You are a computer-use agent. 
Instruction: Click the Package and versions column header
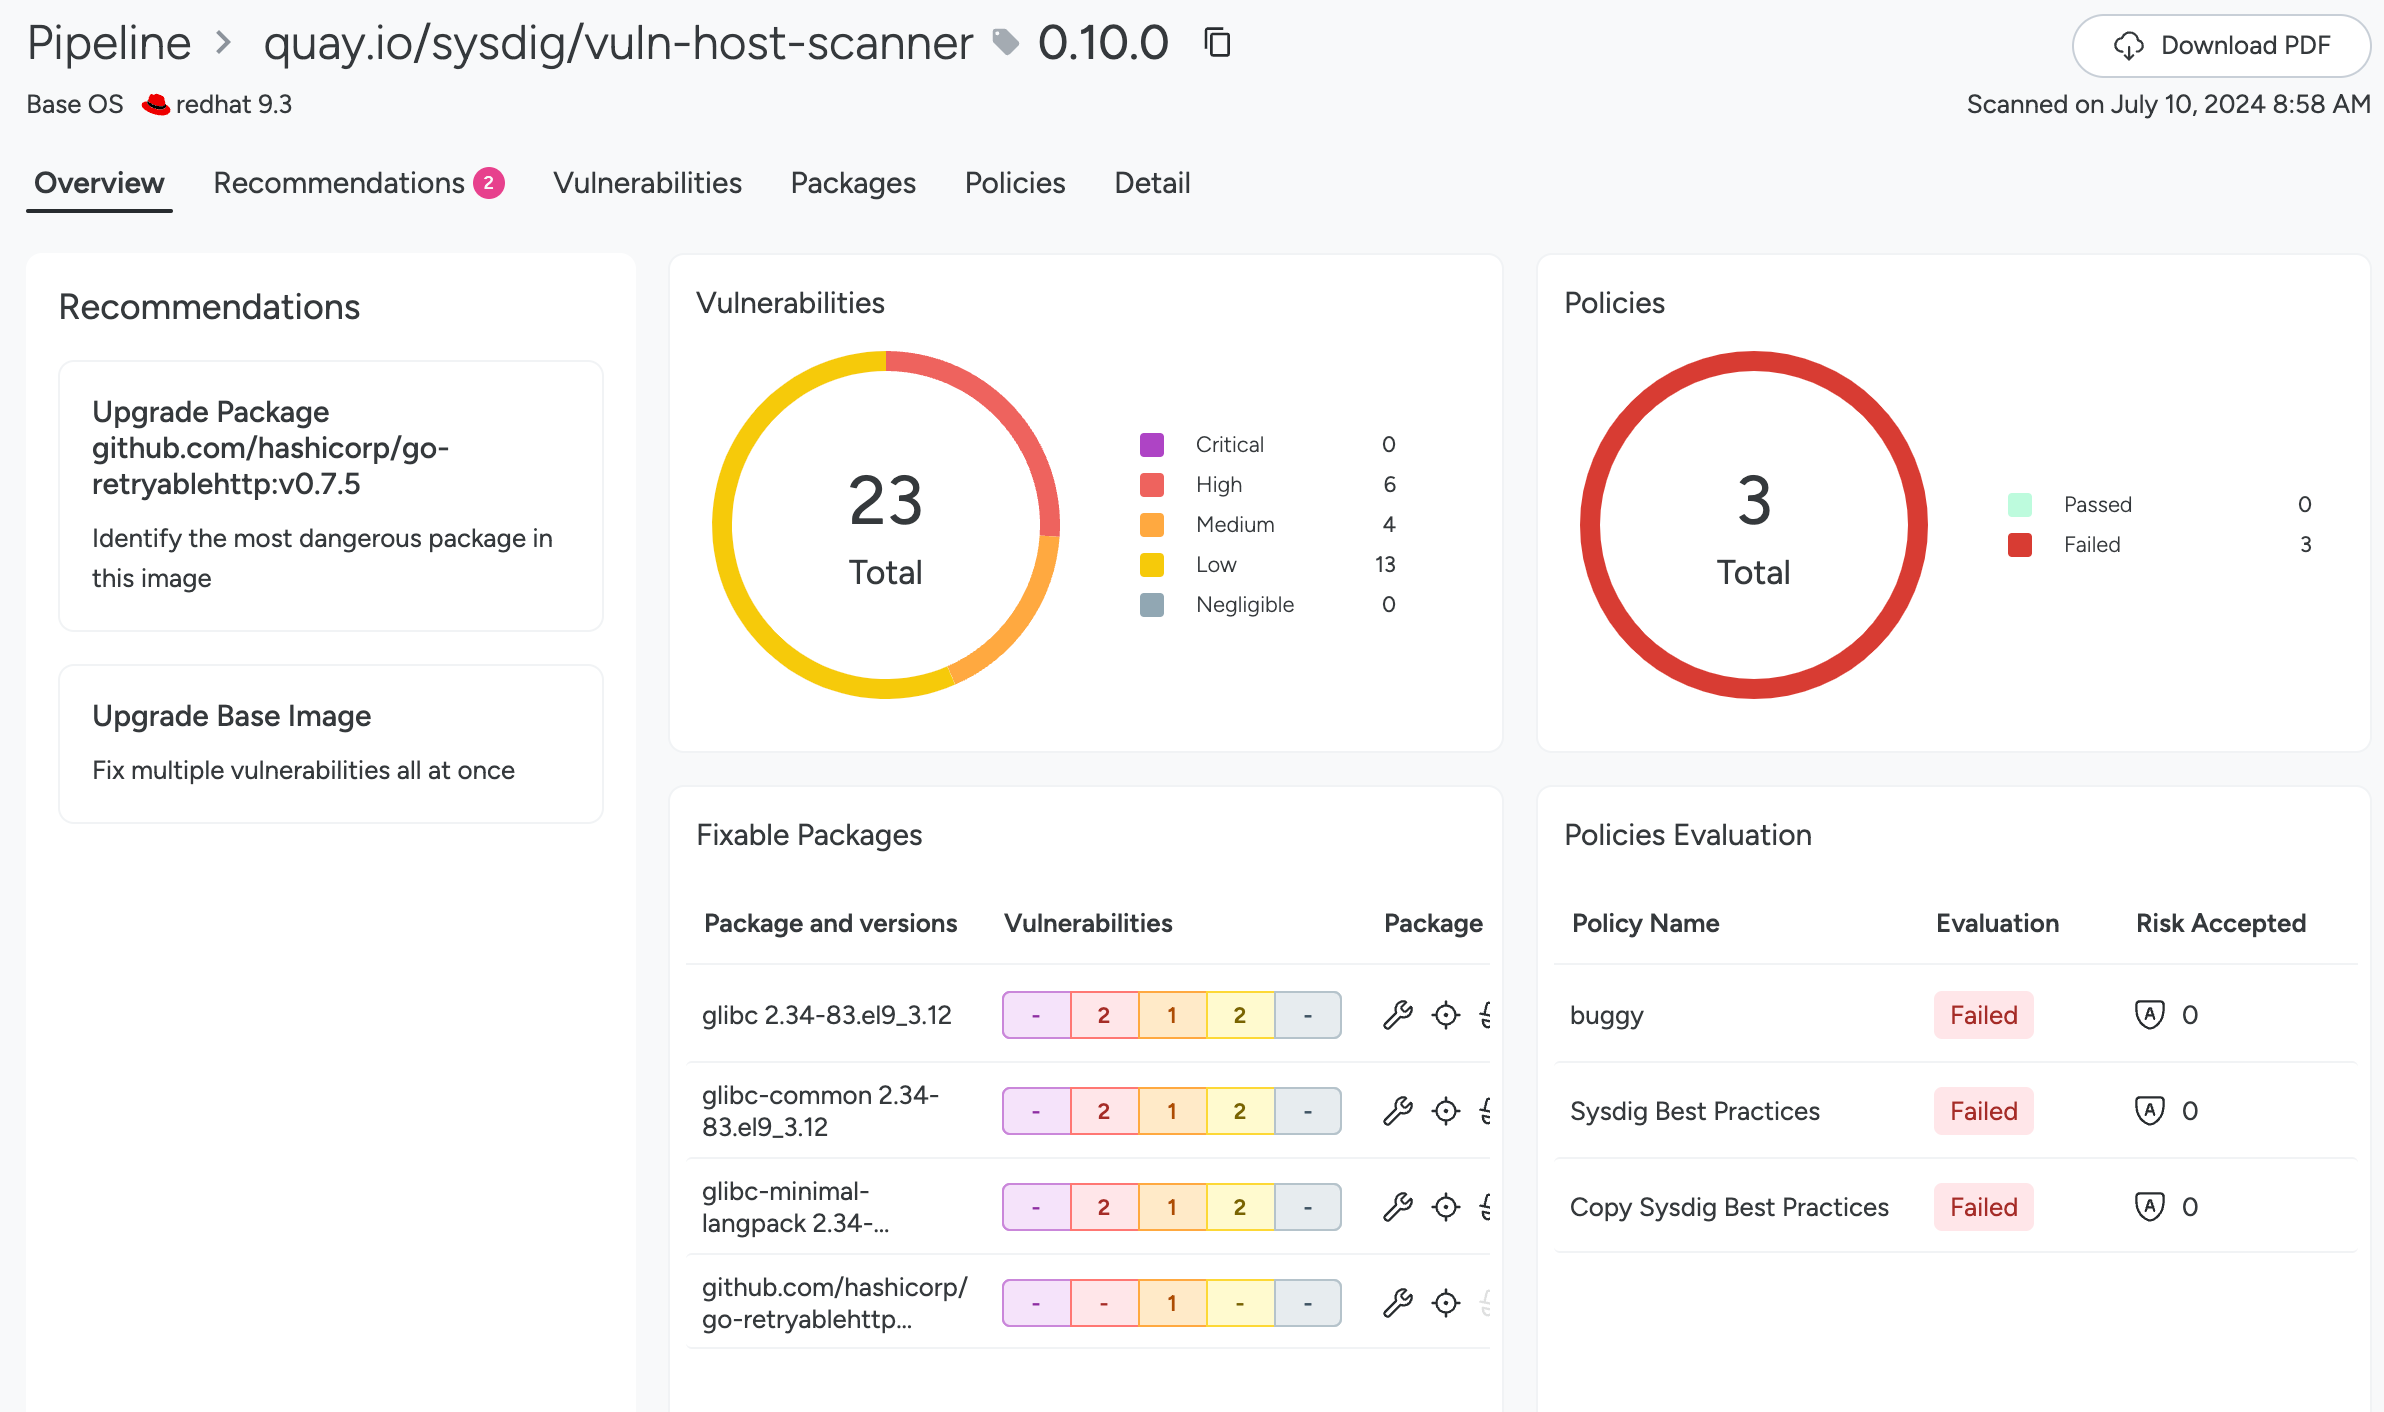pyautogui.click(x=831, y=923)
